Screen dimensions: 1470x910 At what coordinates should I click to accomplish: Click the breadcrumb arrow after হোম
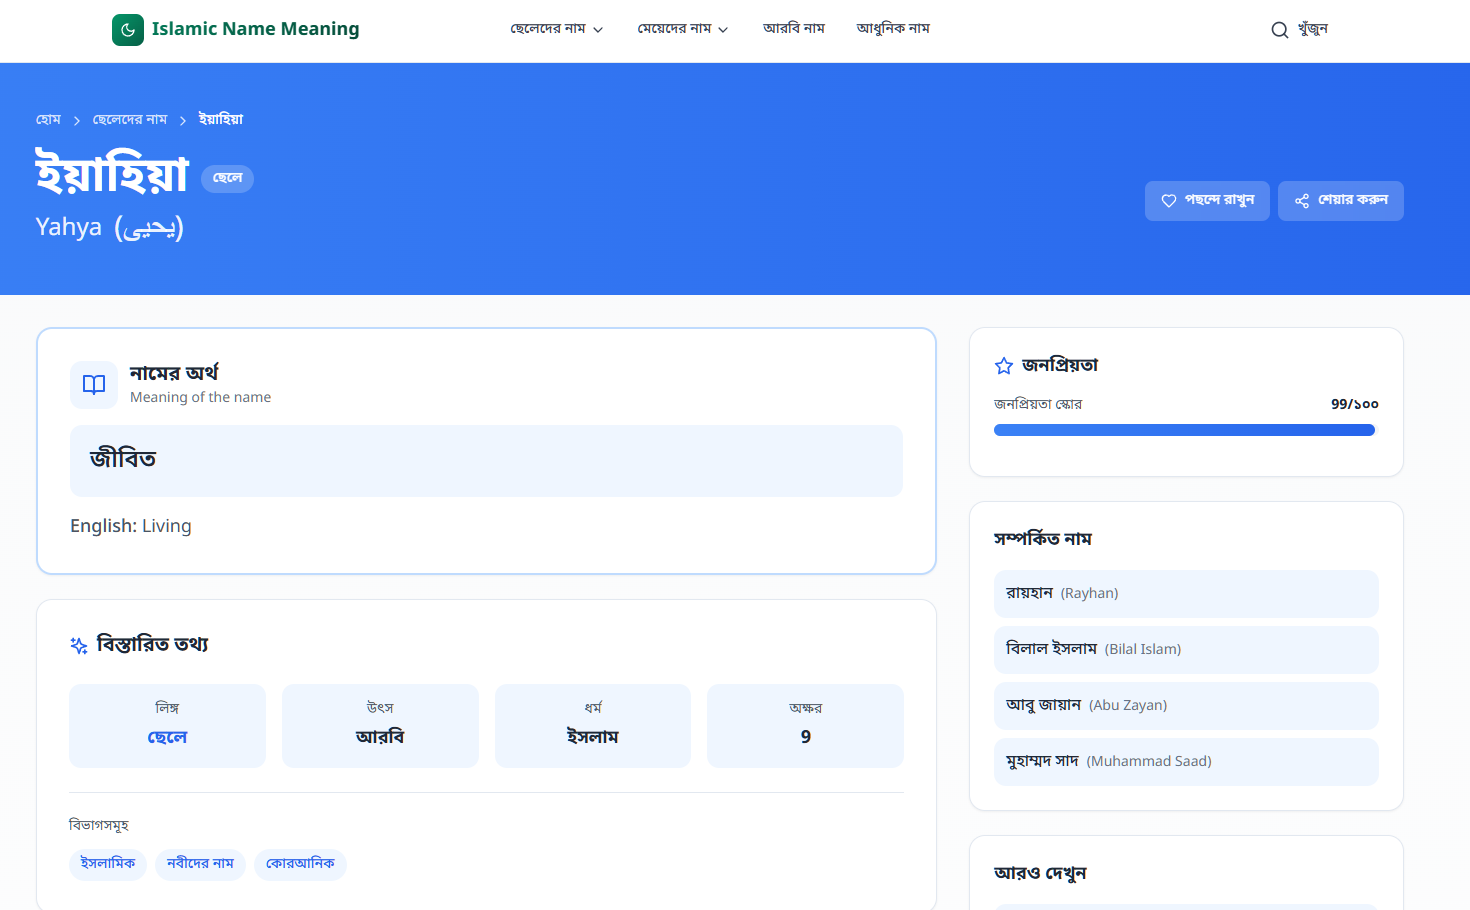pyautogui.click(x=77, y=120)
